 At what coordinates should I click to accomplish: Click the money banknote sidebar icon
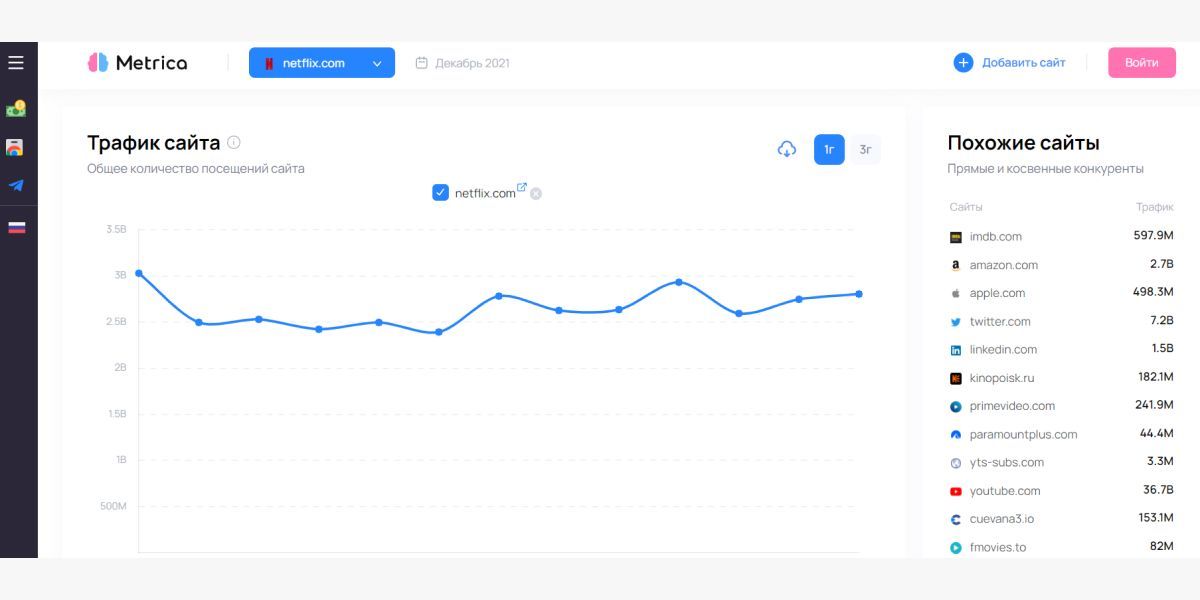coord(16,108)
